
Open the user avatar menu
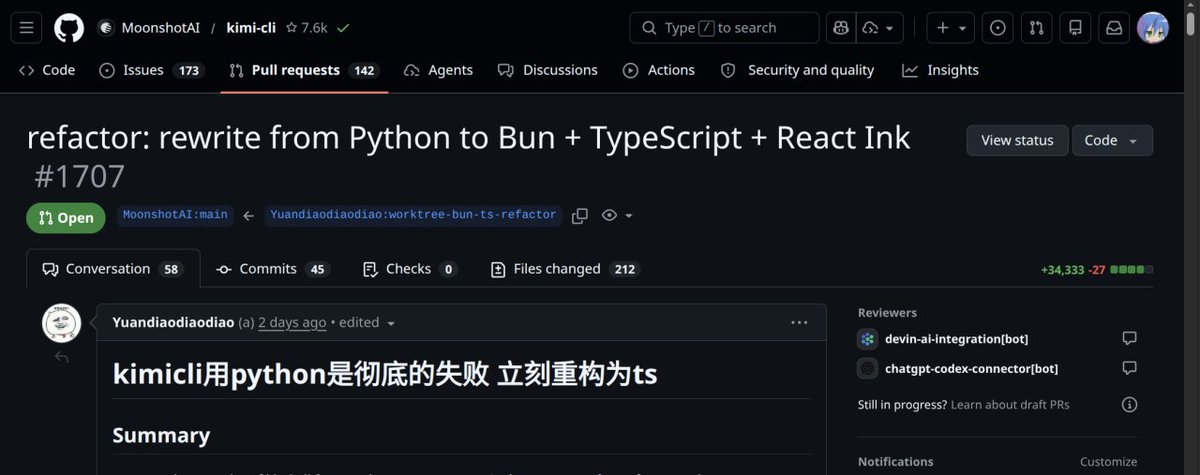(1153, 28)
